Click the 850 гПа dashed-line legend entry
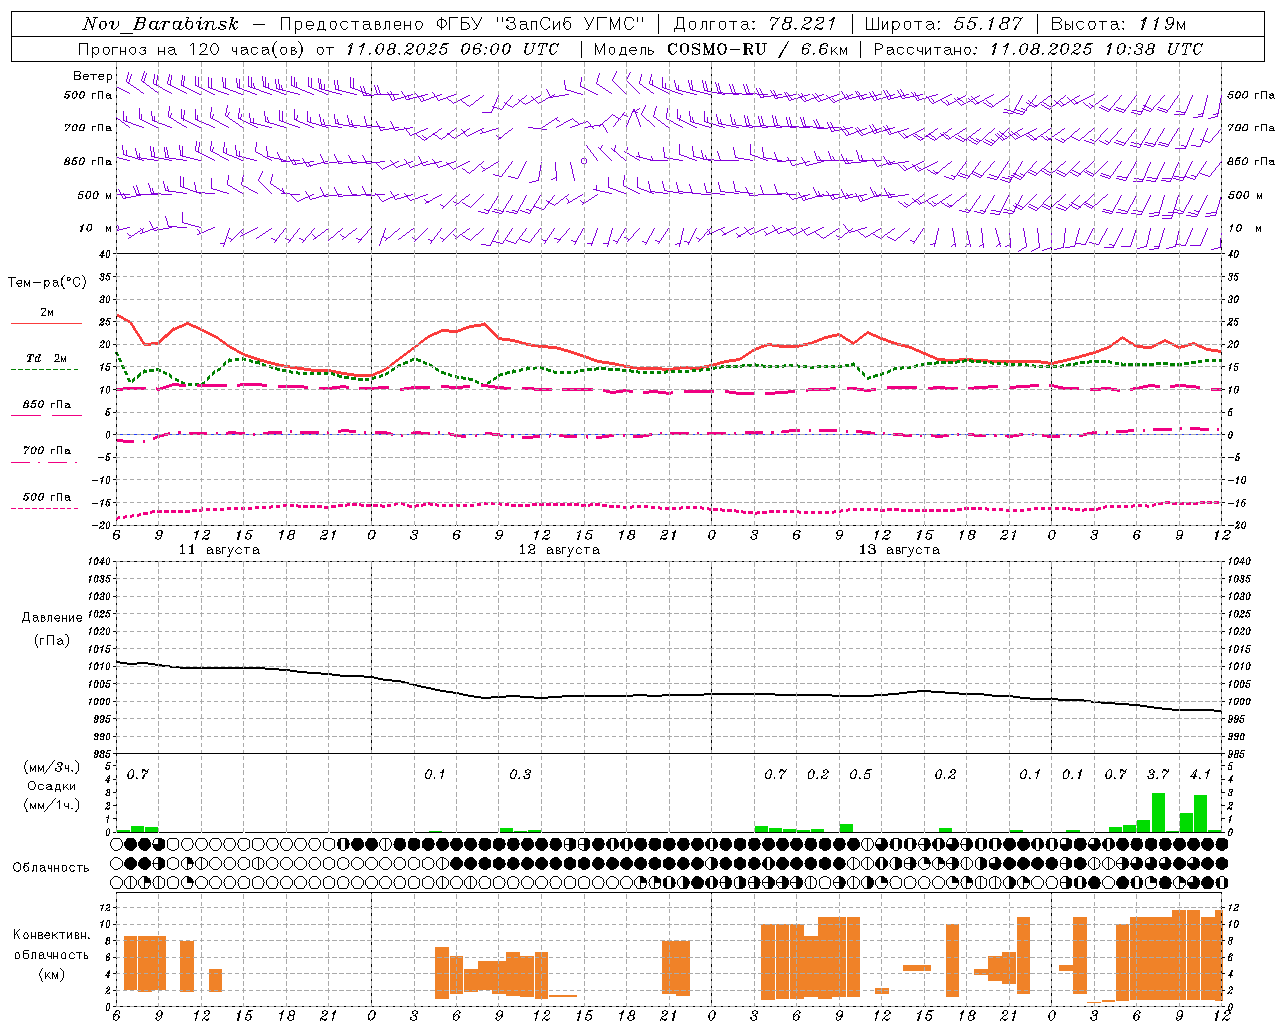1280x1024 pixels. [47, 408]
